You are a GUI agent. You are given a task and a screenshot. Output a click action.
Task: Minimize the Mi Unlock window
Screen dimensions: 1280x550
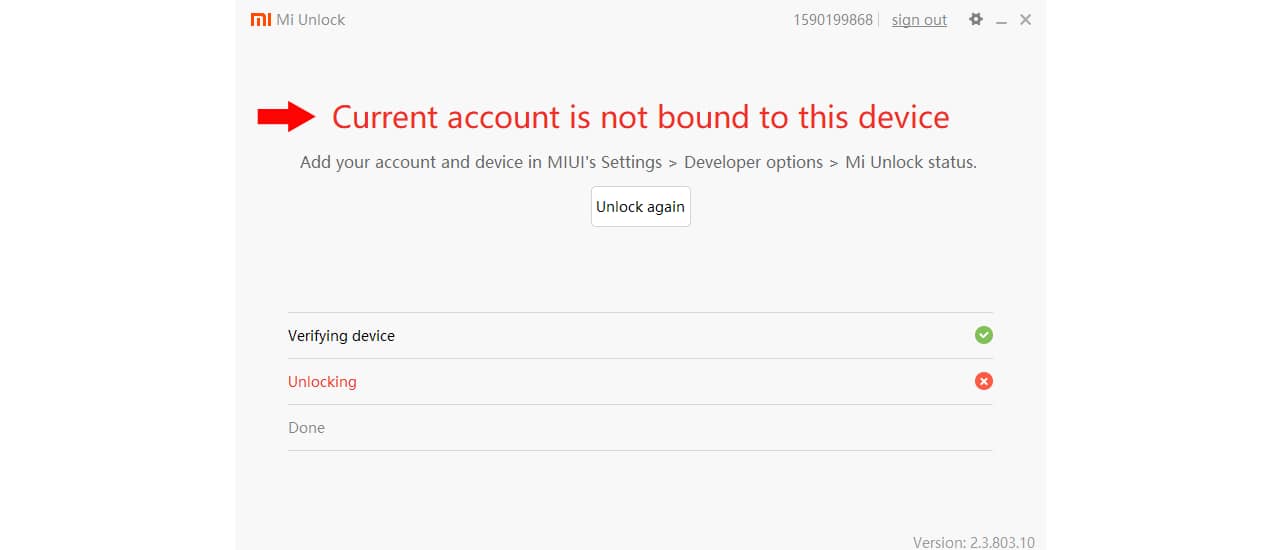(1001, 21)
